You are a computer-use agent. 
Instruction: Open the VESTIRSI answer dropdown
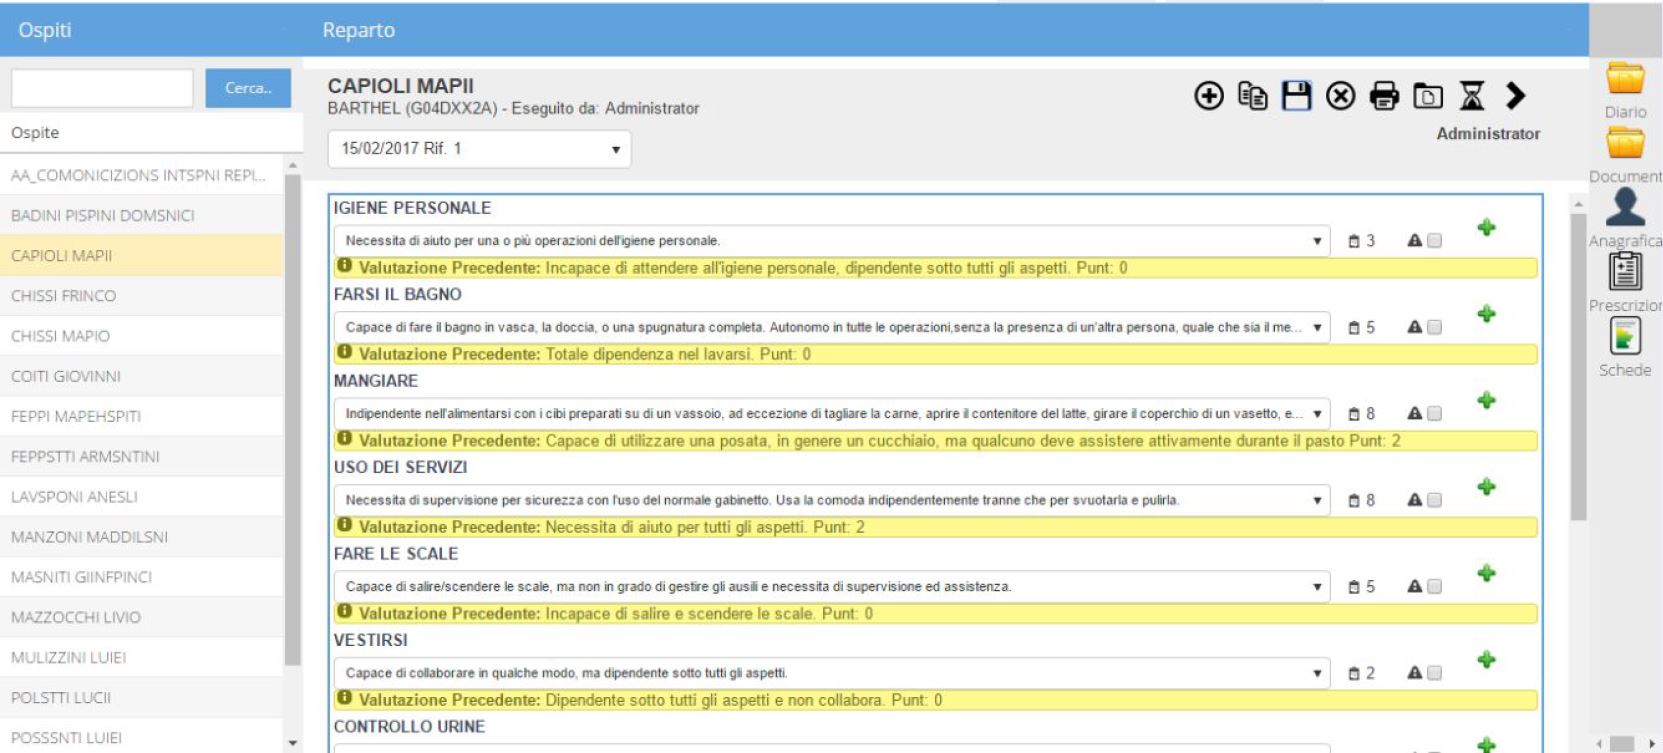coord(832,673)
